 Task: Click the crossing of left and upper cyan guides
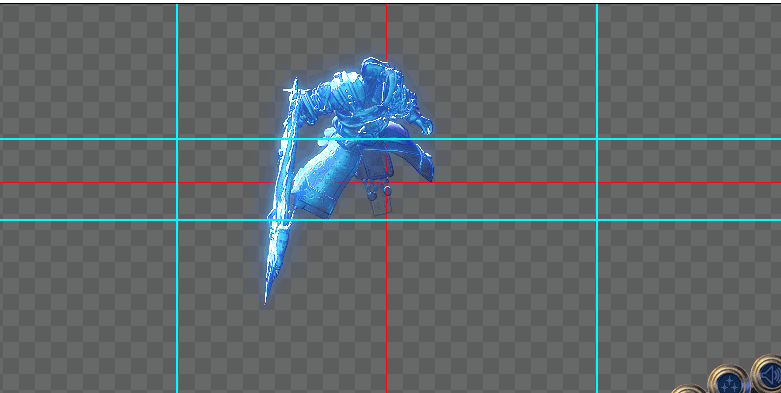pyautogui.click(x=177, y=139)
